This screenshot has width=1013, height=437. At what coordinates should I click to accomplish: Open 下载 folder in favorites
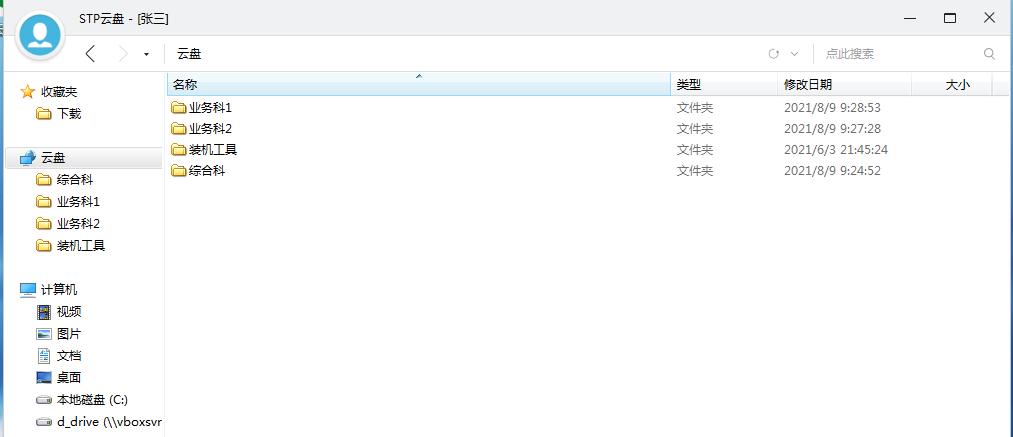pos(69,114)
